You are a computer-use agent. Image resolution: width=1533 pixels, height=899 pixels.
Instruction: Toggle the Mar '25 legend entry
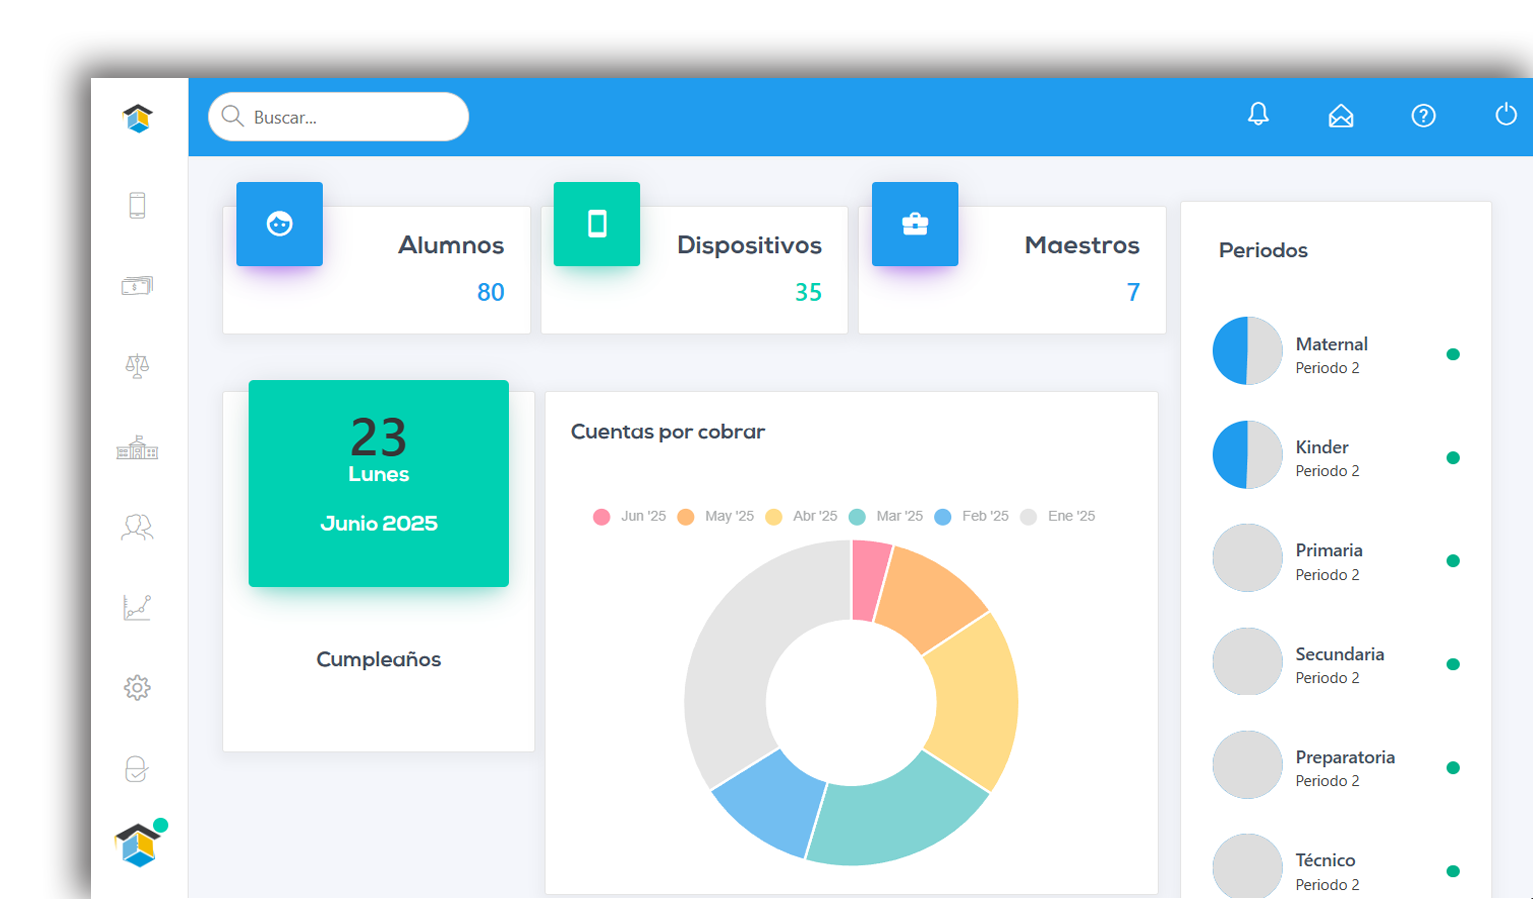coord(885,517)
